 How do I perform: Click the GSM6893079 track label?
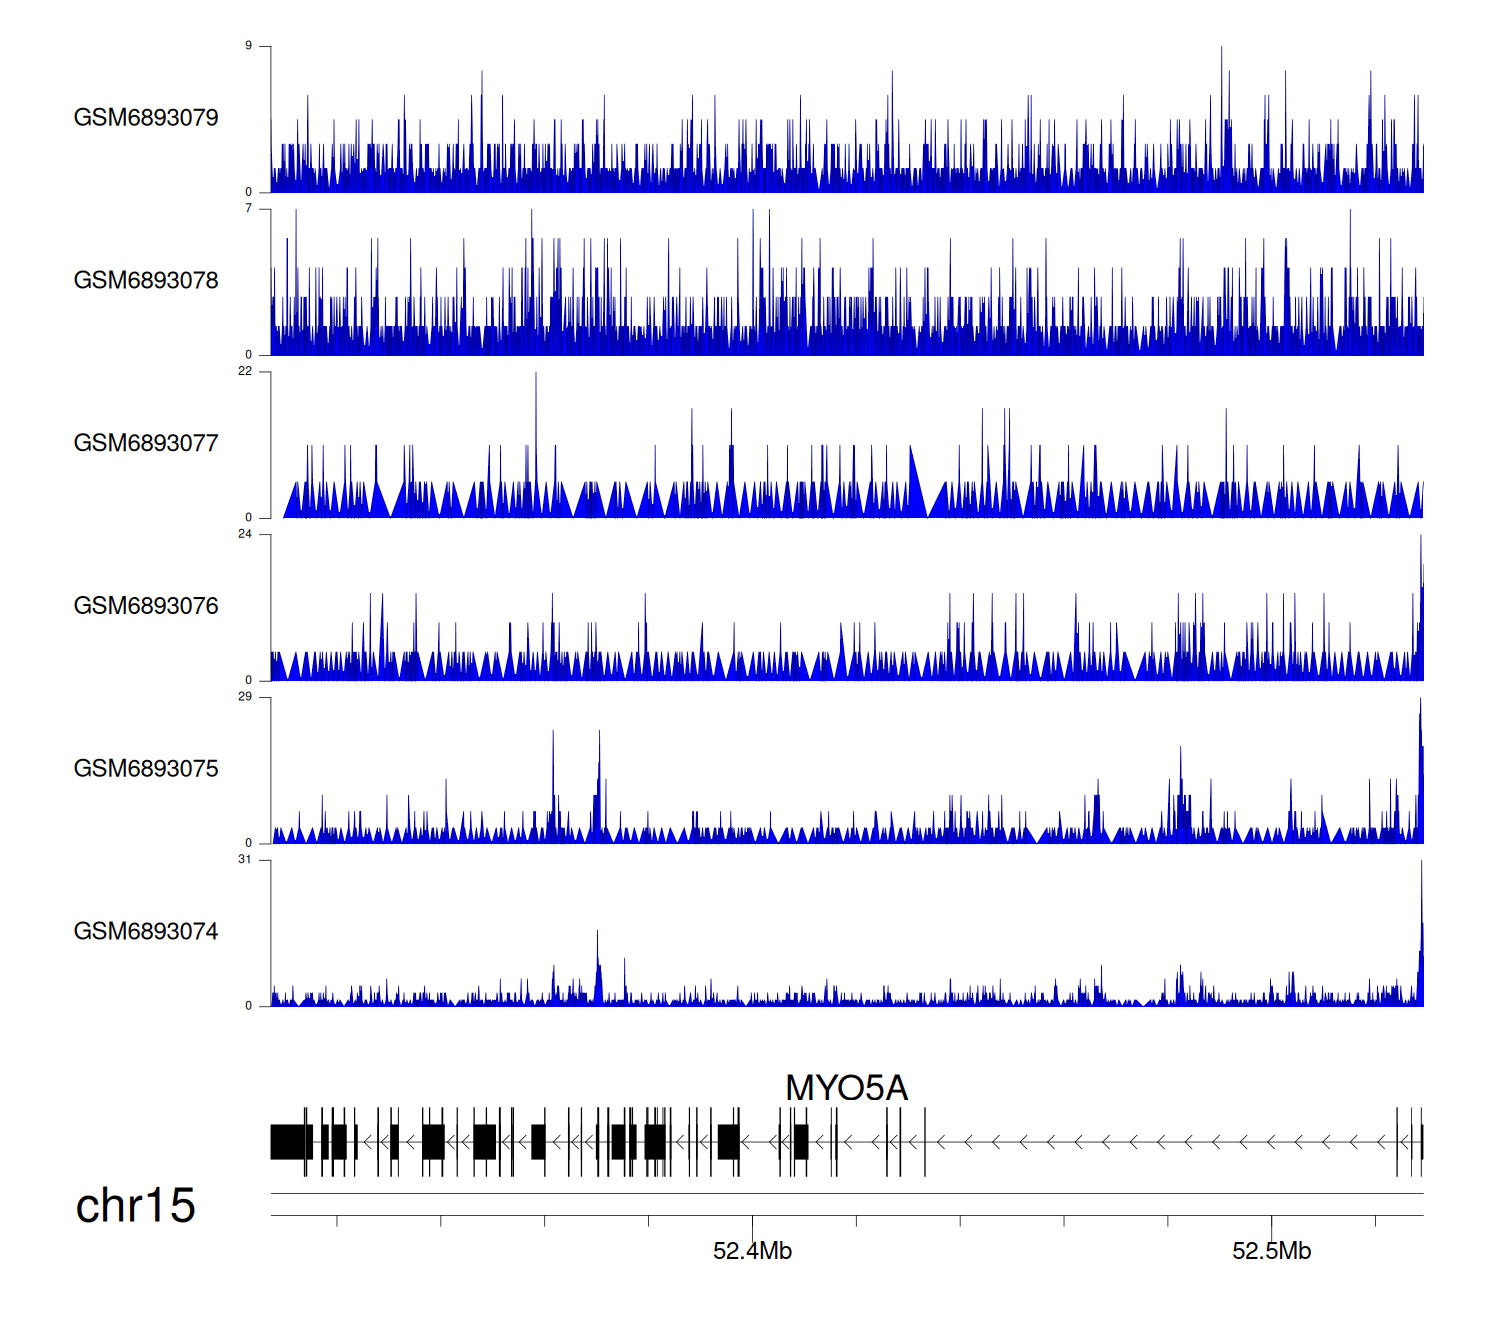pos(146,118)
